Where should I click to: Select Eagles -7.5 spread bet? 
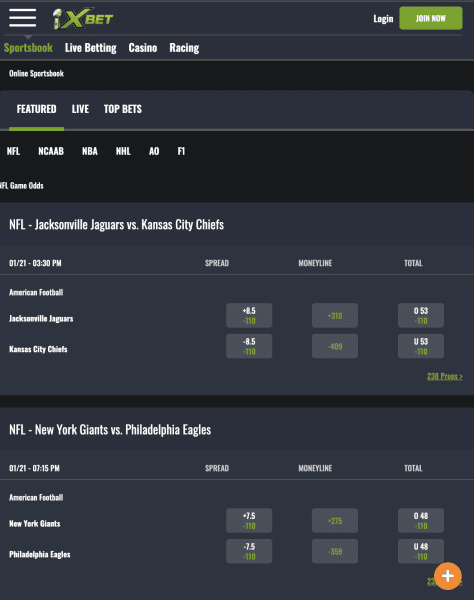tap(249, 551)
